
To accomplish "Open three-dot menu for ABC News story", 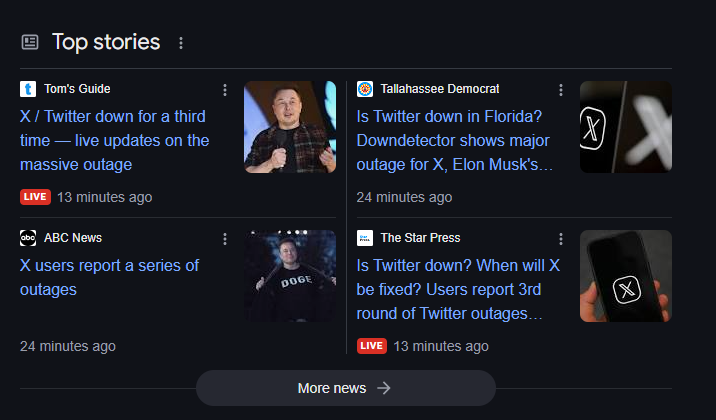I will coord(225,239).
